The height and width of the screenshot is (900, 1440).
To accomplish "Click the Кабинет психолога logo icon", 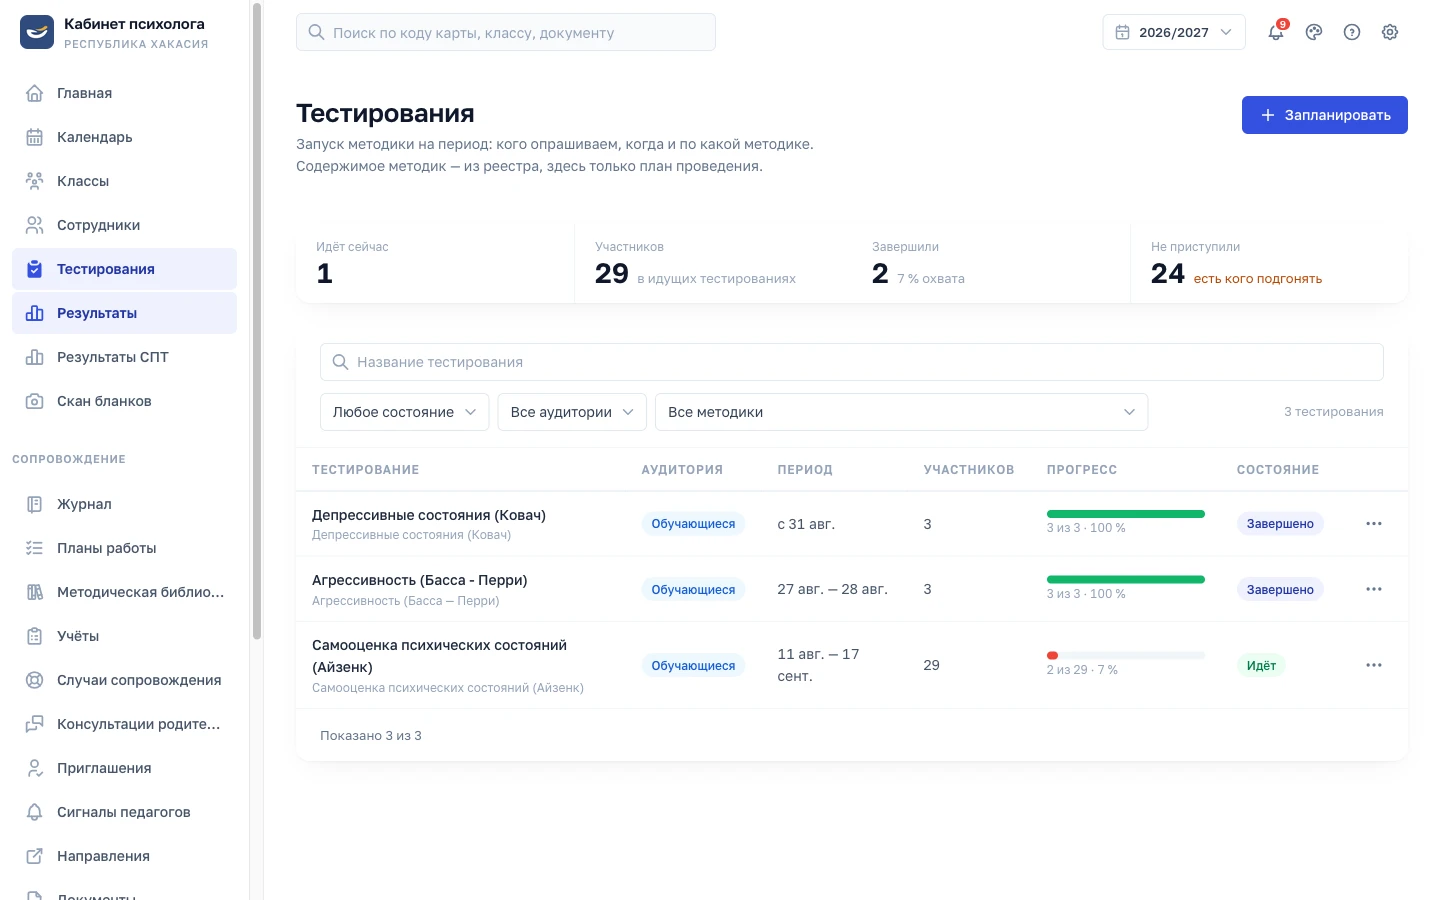I will tap(37, 32).
